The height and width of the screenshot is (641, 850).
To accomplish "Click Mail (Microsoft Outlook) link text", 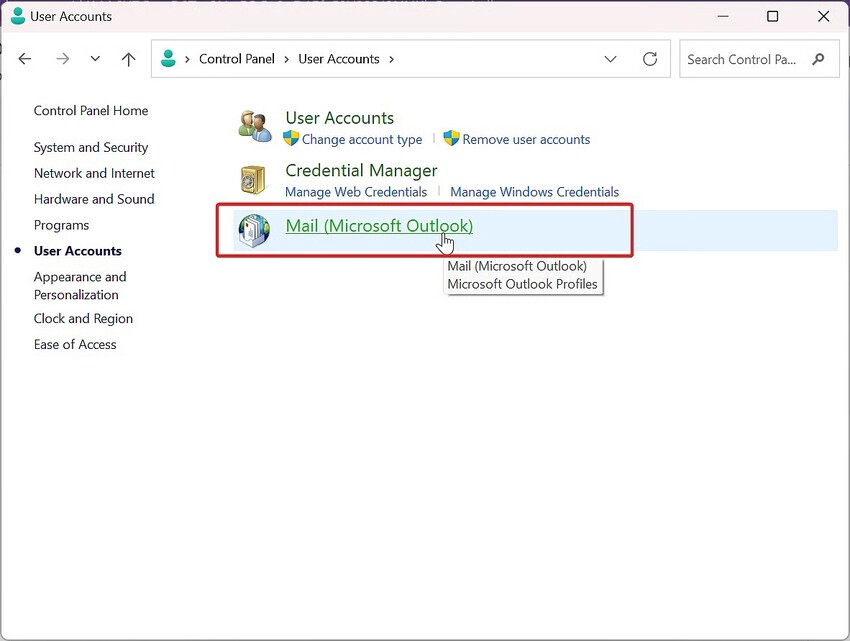I will pos(379,226).
